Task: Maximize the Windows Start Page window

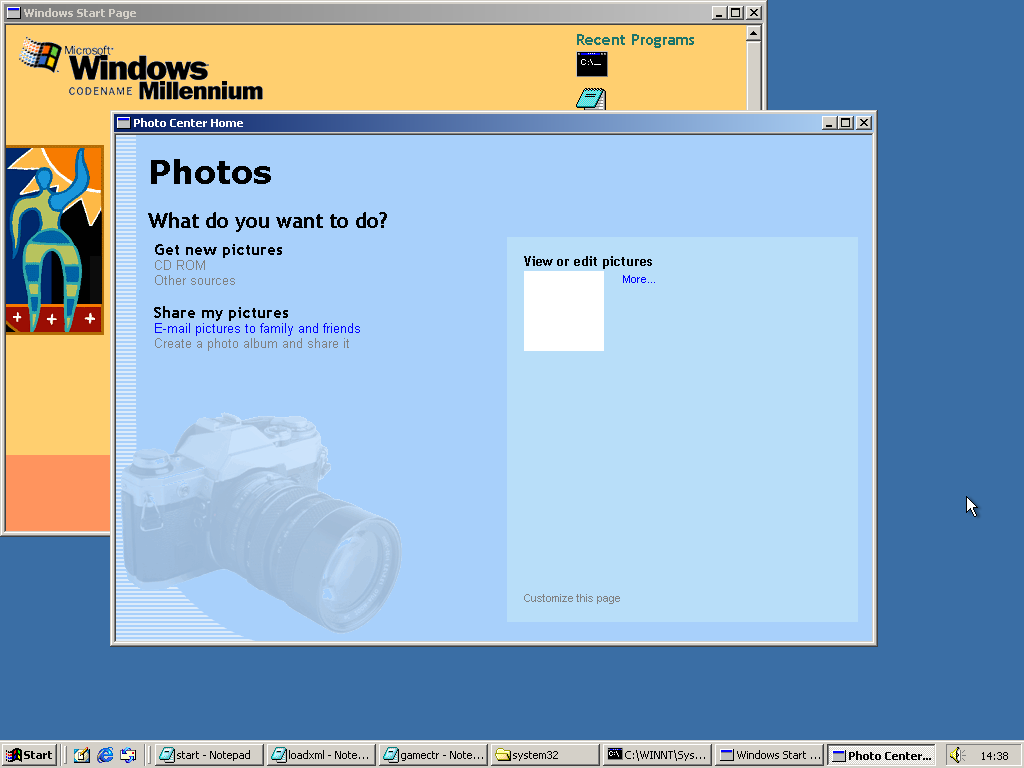Action: point(735,12)
